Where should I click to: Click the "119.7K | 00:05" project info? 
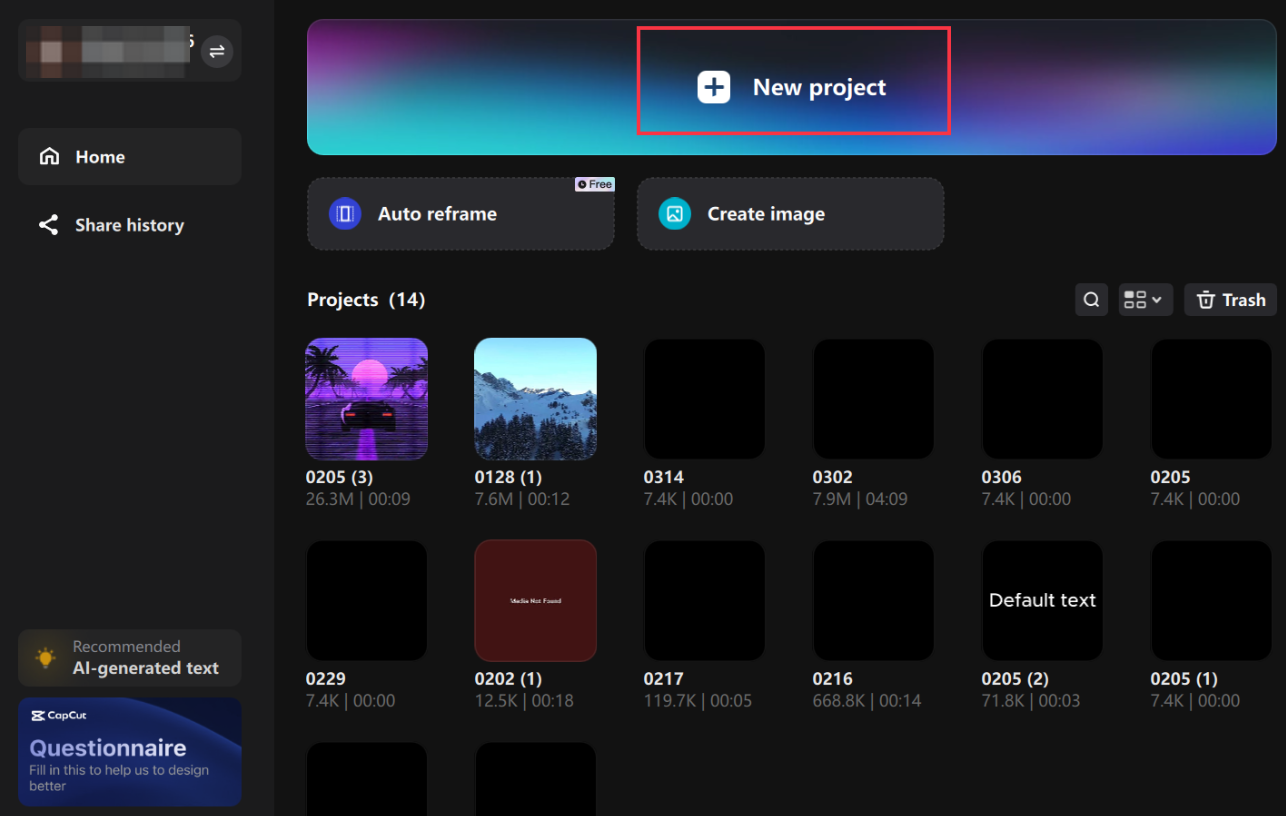click(x=697, y=701)
